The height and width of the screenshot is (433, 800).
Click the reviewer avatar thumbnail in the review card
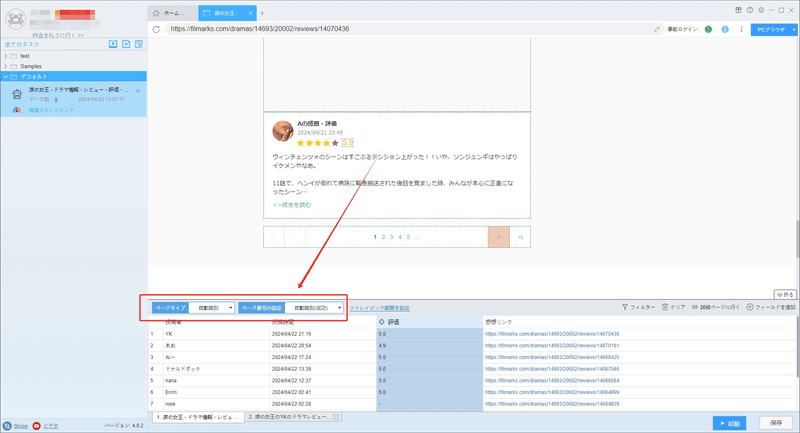pyautogui.click(x=283, y=131)
